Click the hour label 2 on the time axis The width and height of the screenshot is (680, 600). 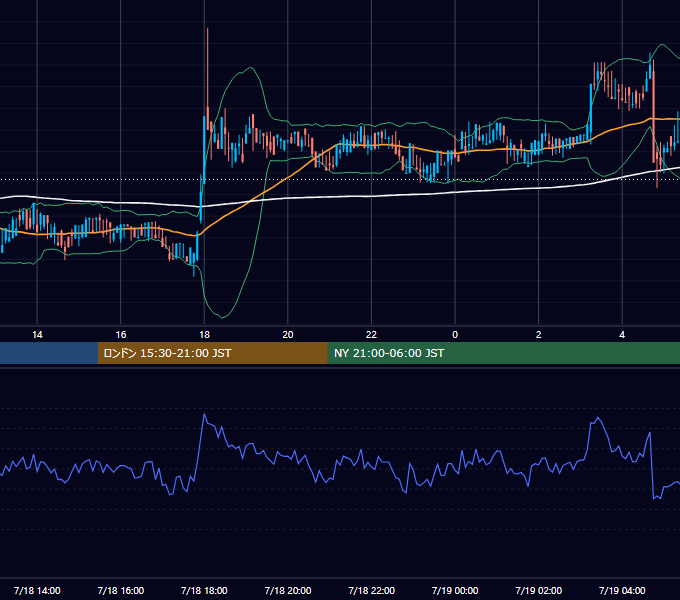539,335
